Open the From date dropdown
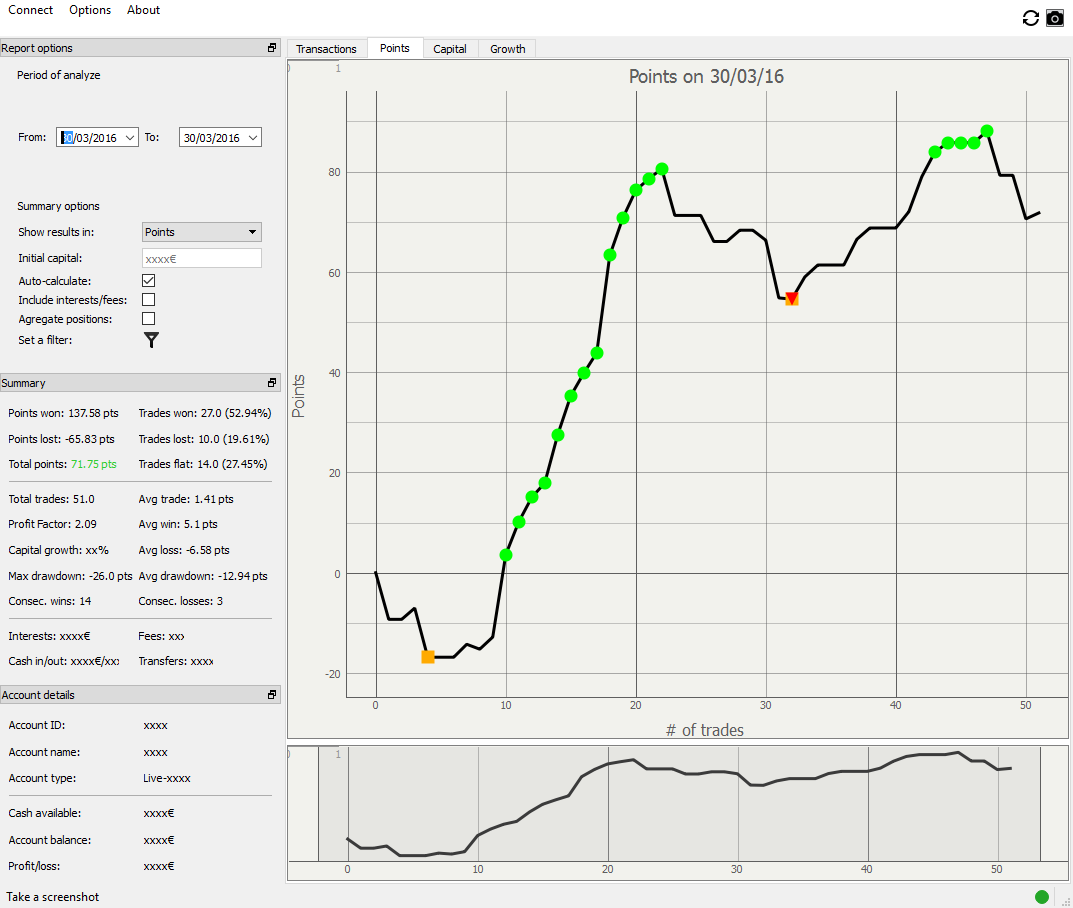Image resolution: width=1073 pixels, height=908 pixels. coord(130,138)
